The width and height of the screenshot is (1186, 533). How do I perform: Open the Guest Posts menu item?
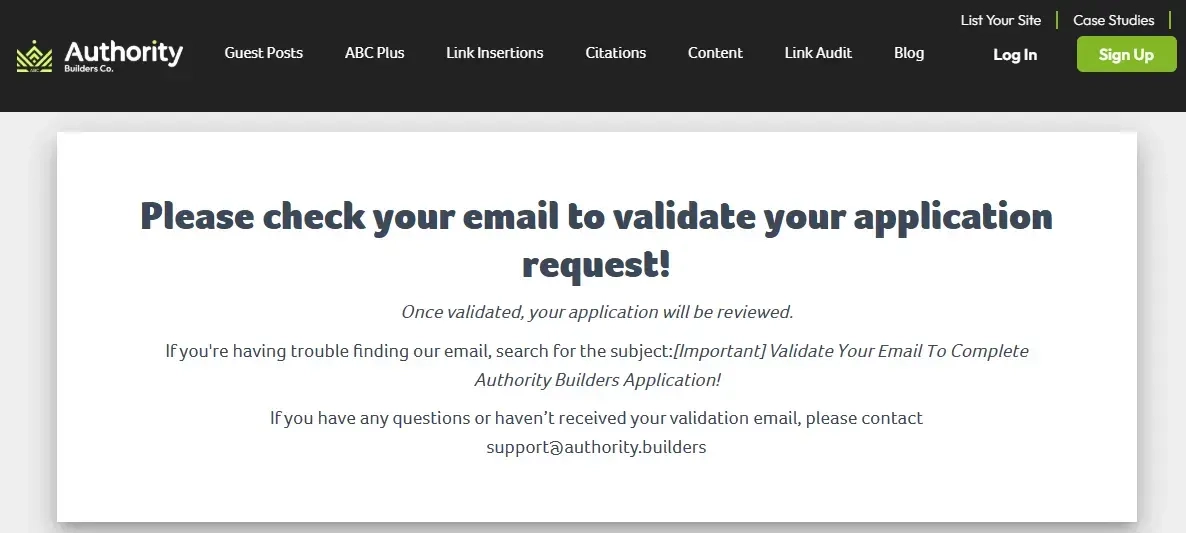click(263, 53)
